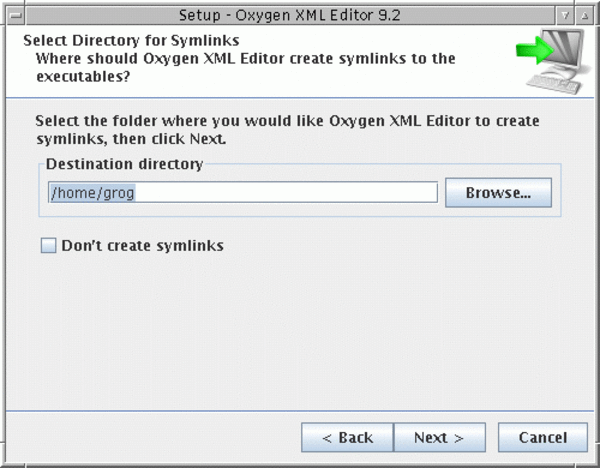Image resolution: width=600 pixels, height=468 pixels.
Task: Click the Destination directory group label
Action: (124, 164)
